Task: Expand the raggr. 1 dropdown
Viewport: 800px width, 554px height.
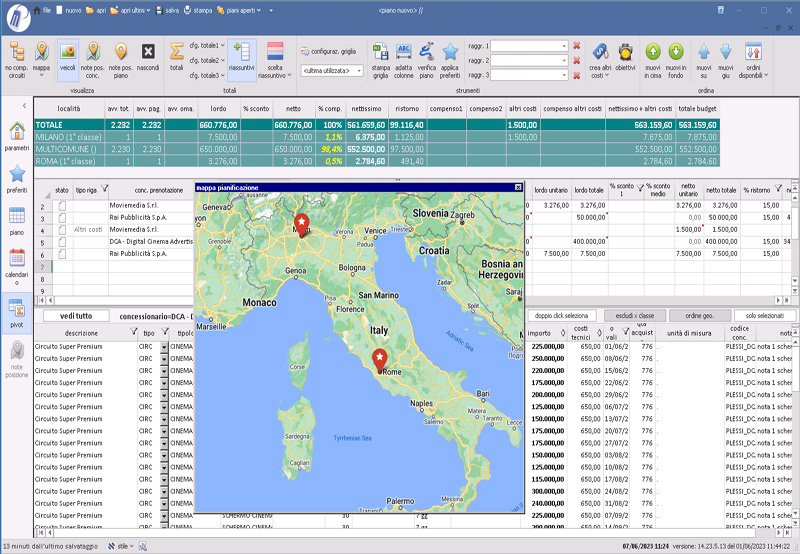Action: click(x=563, y=46)
